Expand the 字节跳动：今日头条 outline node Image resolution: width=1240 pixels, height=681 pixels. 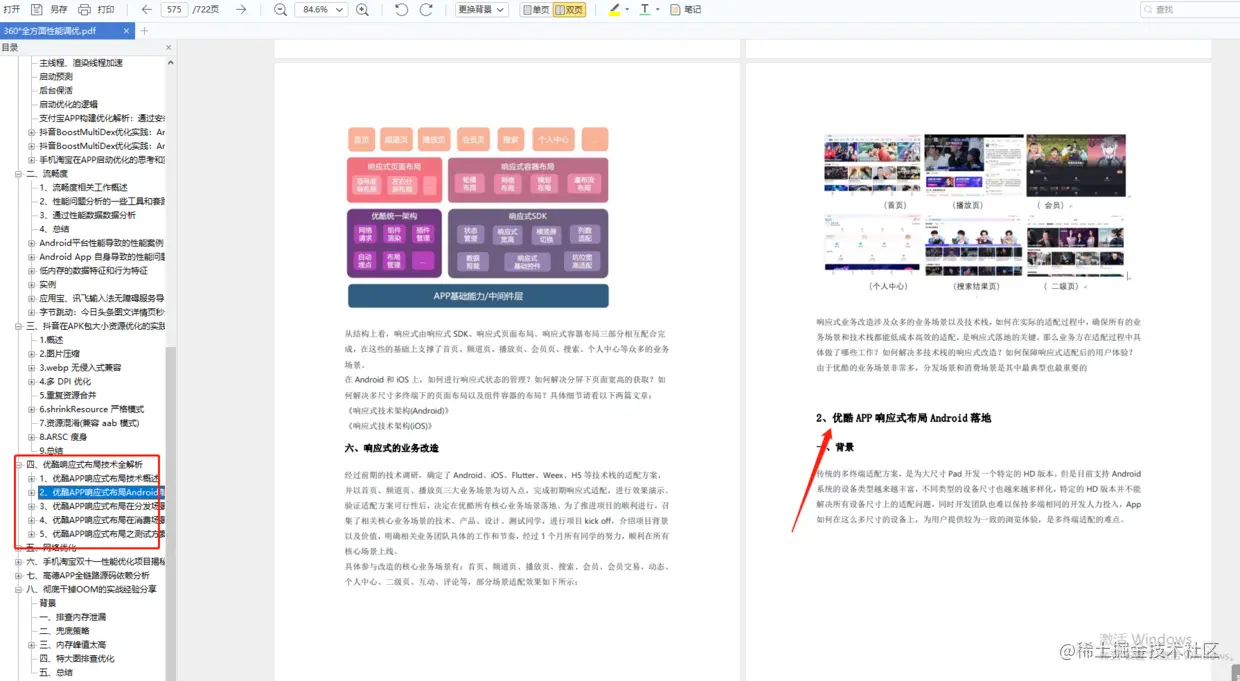[31, 312]
